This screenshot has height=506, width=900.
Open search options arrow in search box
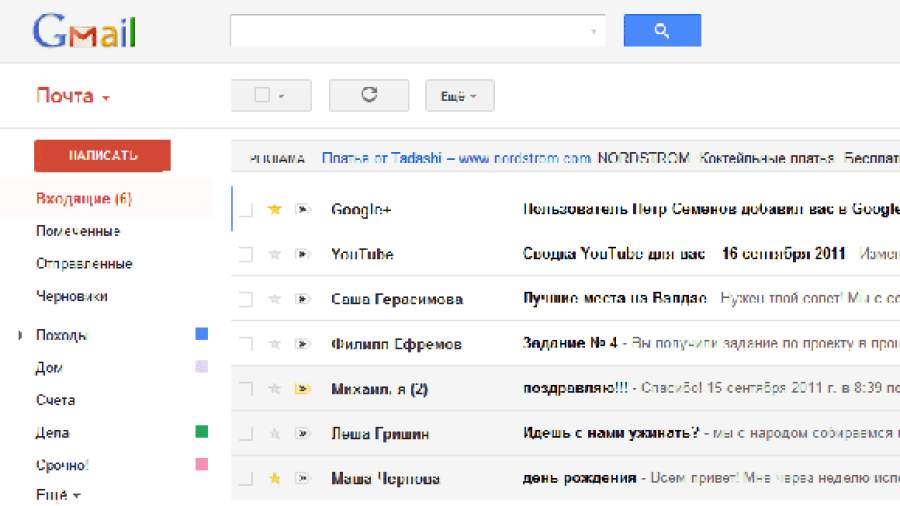[593, 31]
